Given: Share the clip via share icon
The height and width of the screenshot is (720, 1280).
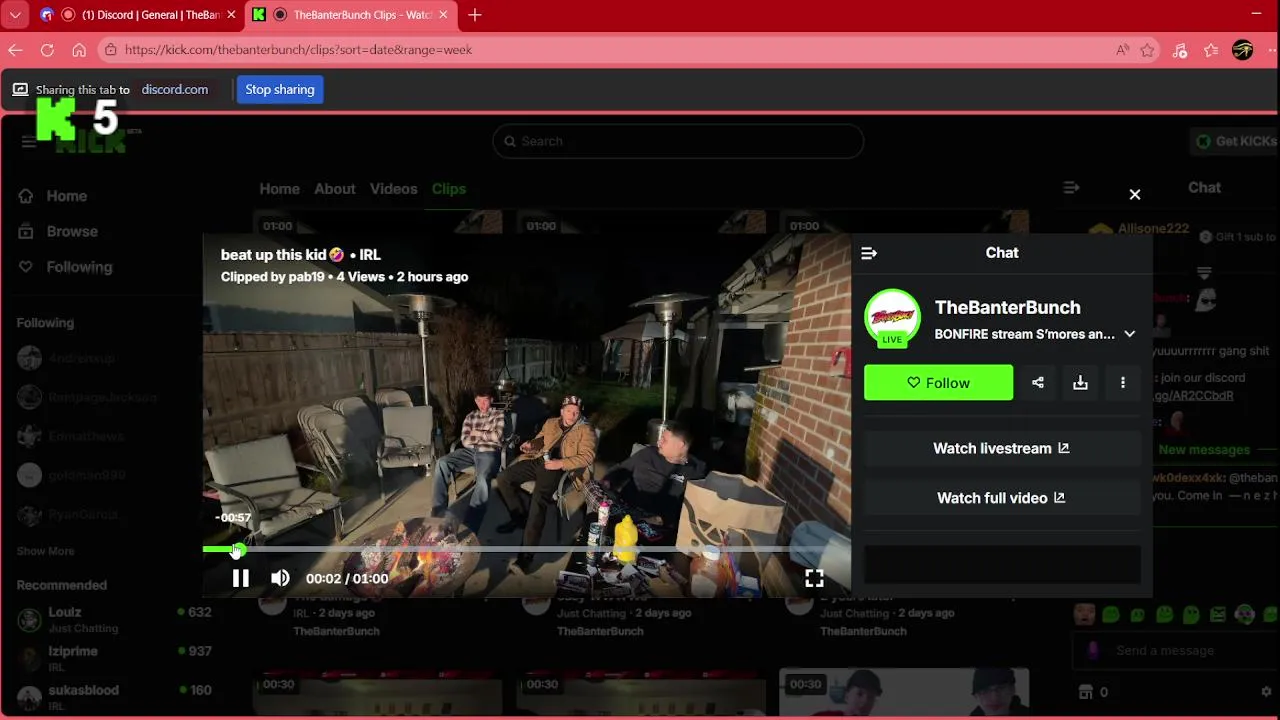Looking at the screenshot, I should pyautogui.click(x=1038, y=383).
